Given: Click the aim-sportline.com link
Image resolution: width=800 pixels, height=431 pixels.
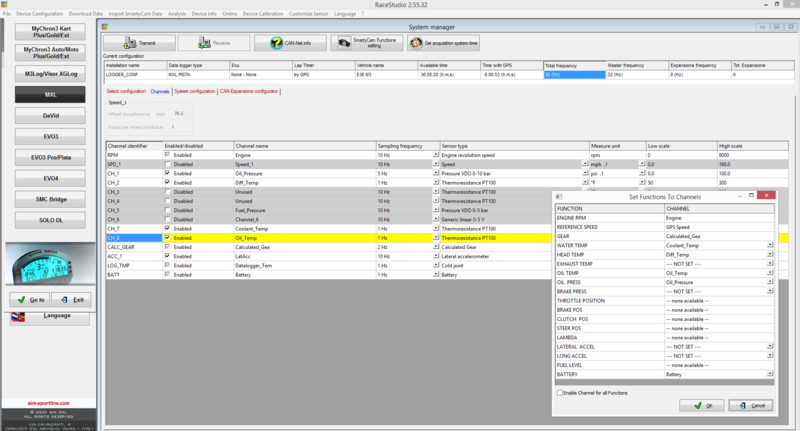Looking at the screenshot, I should tap(48, 403).
